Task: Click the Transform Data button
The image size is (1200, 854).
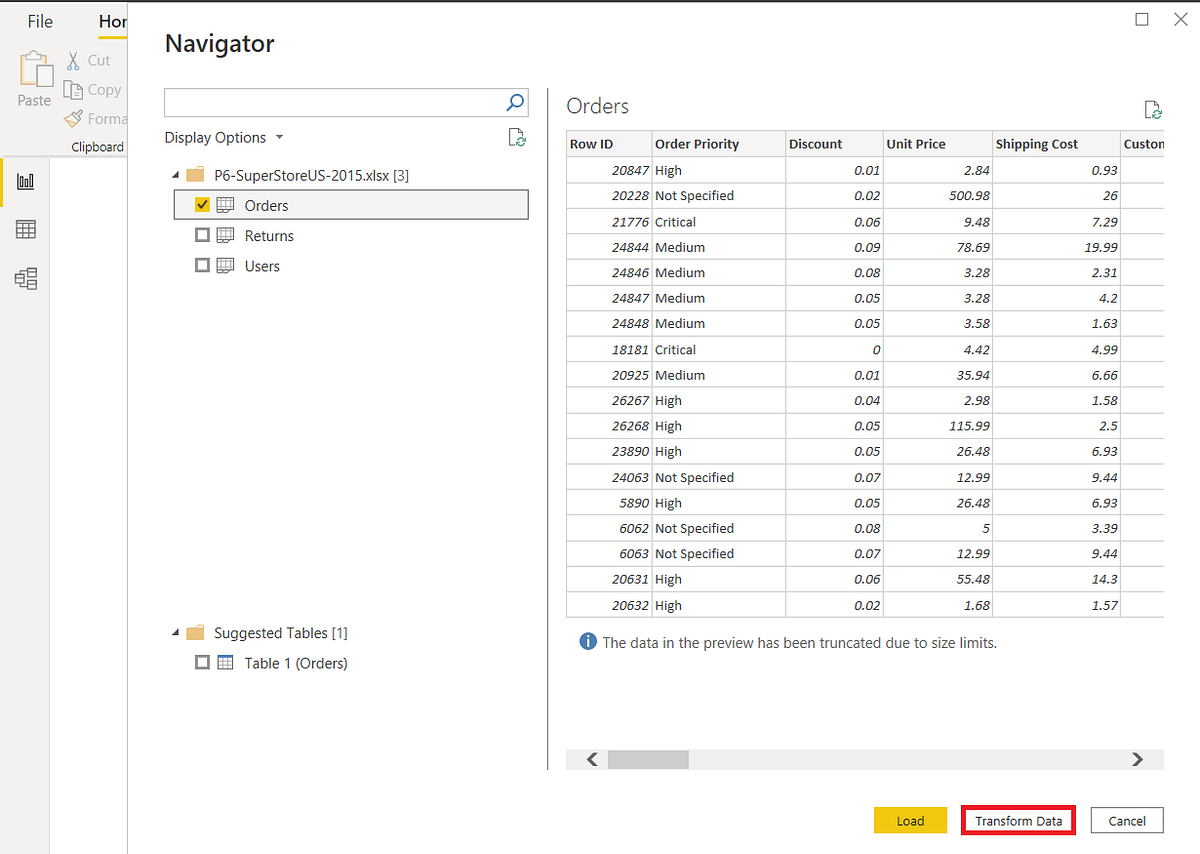Action: [x=1017, y=820]
